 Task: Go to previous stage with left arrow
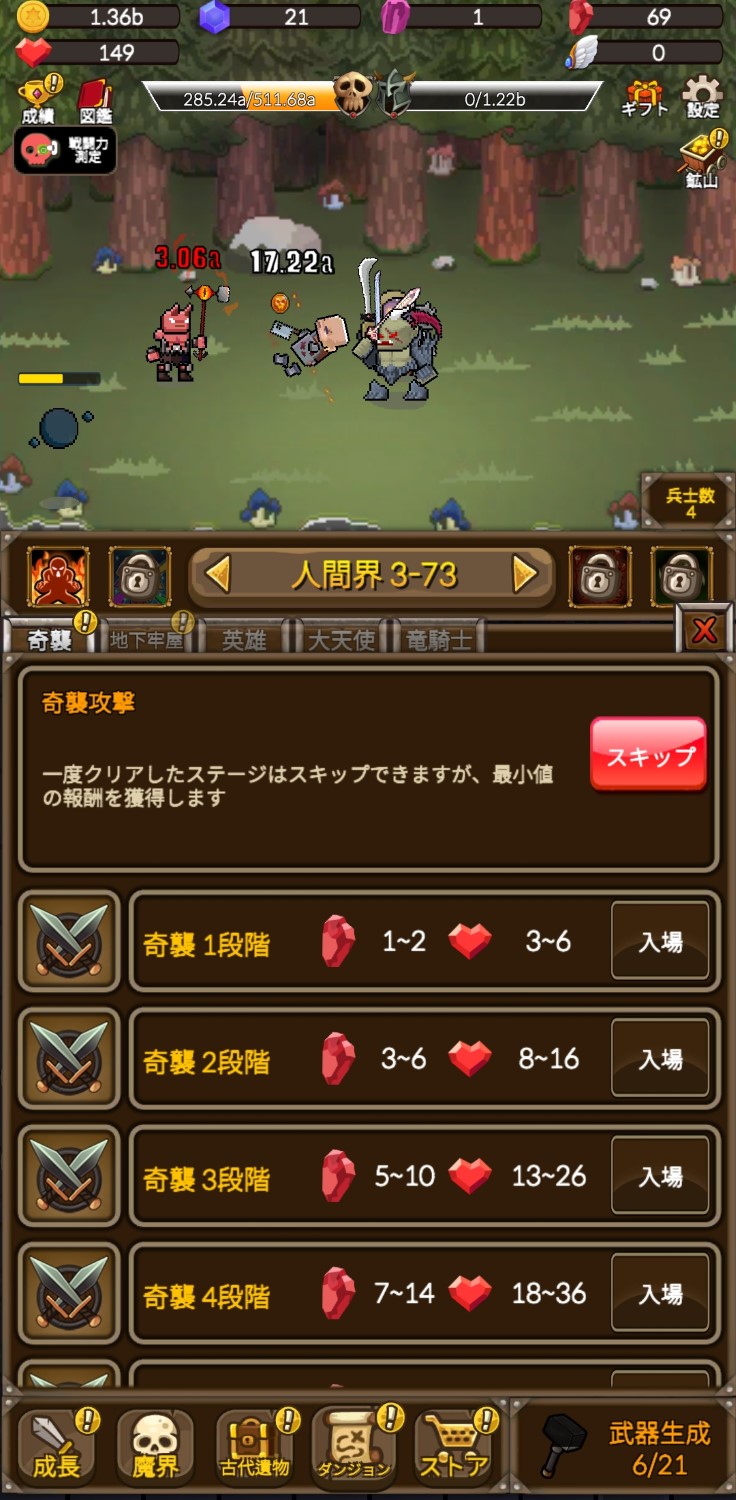click(x=217, y=574)
